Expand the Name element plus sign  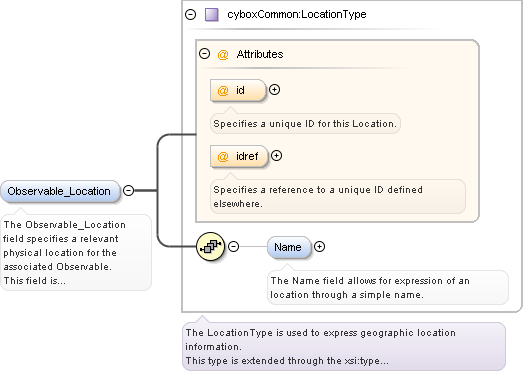click(319, 247)
